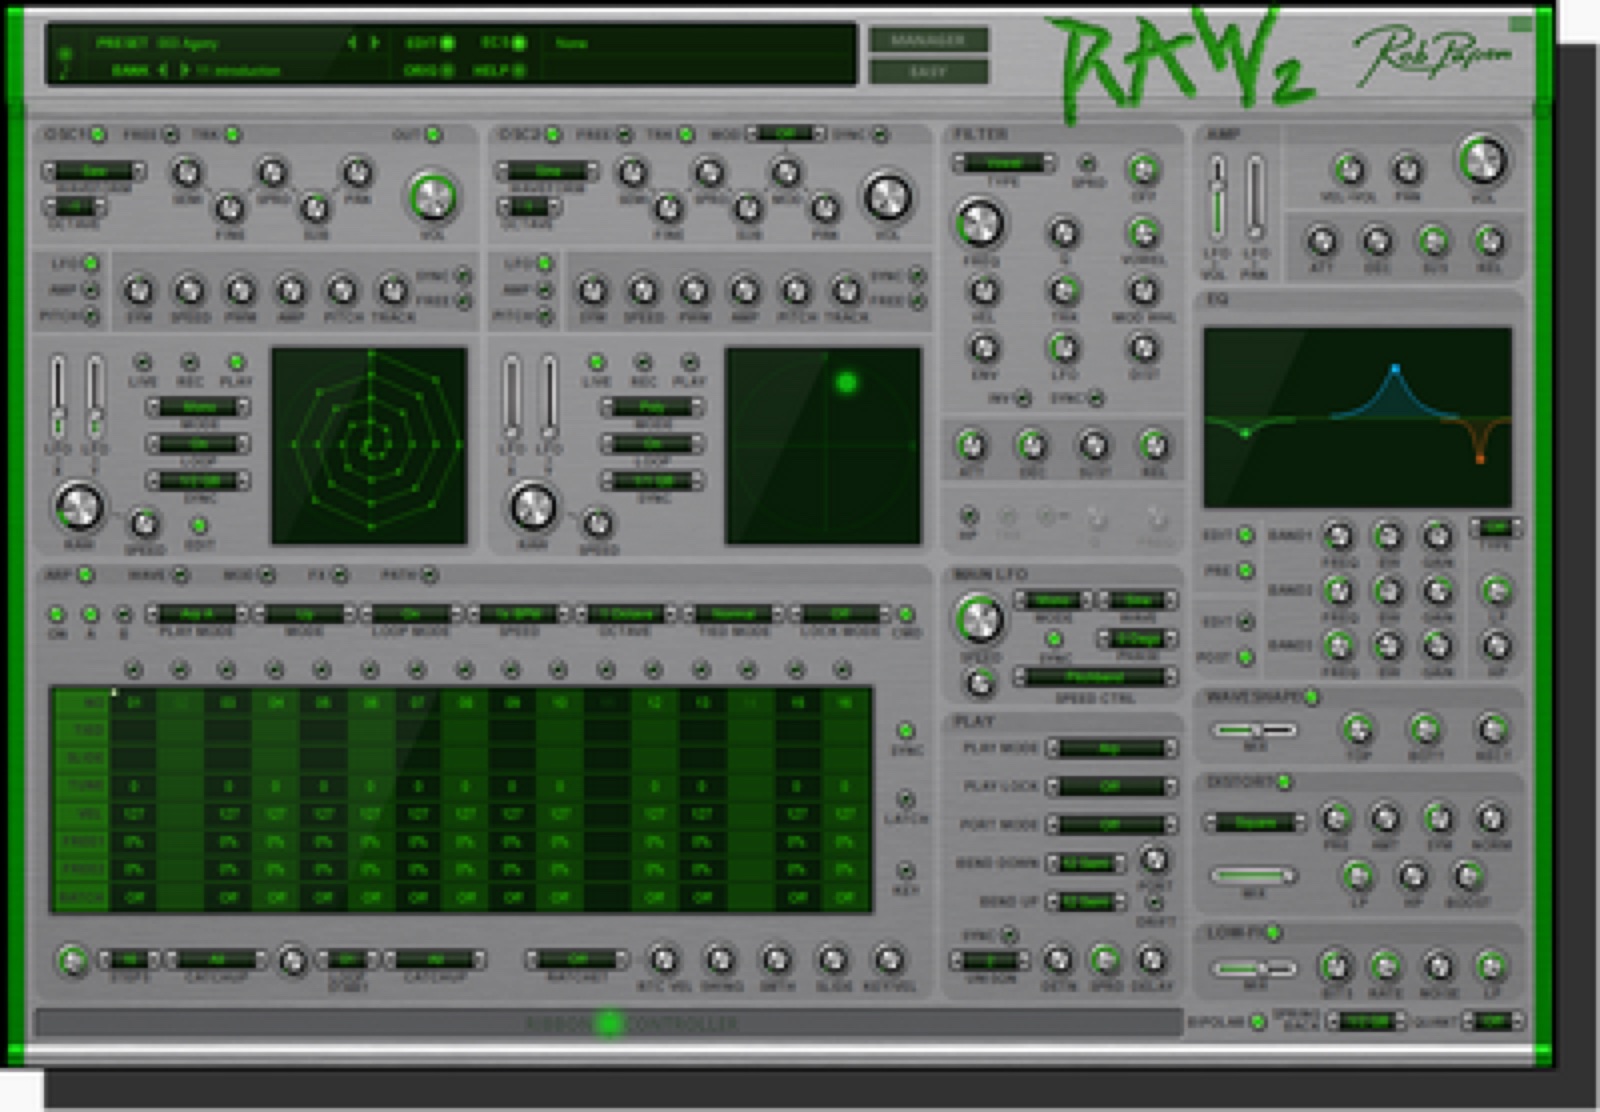1600x1112 pixels.
Task: Switch OSC1 on or off
Action: (x=98, y=134)
